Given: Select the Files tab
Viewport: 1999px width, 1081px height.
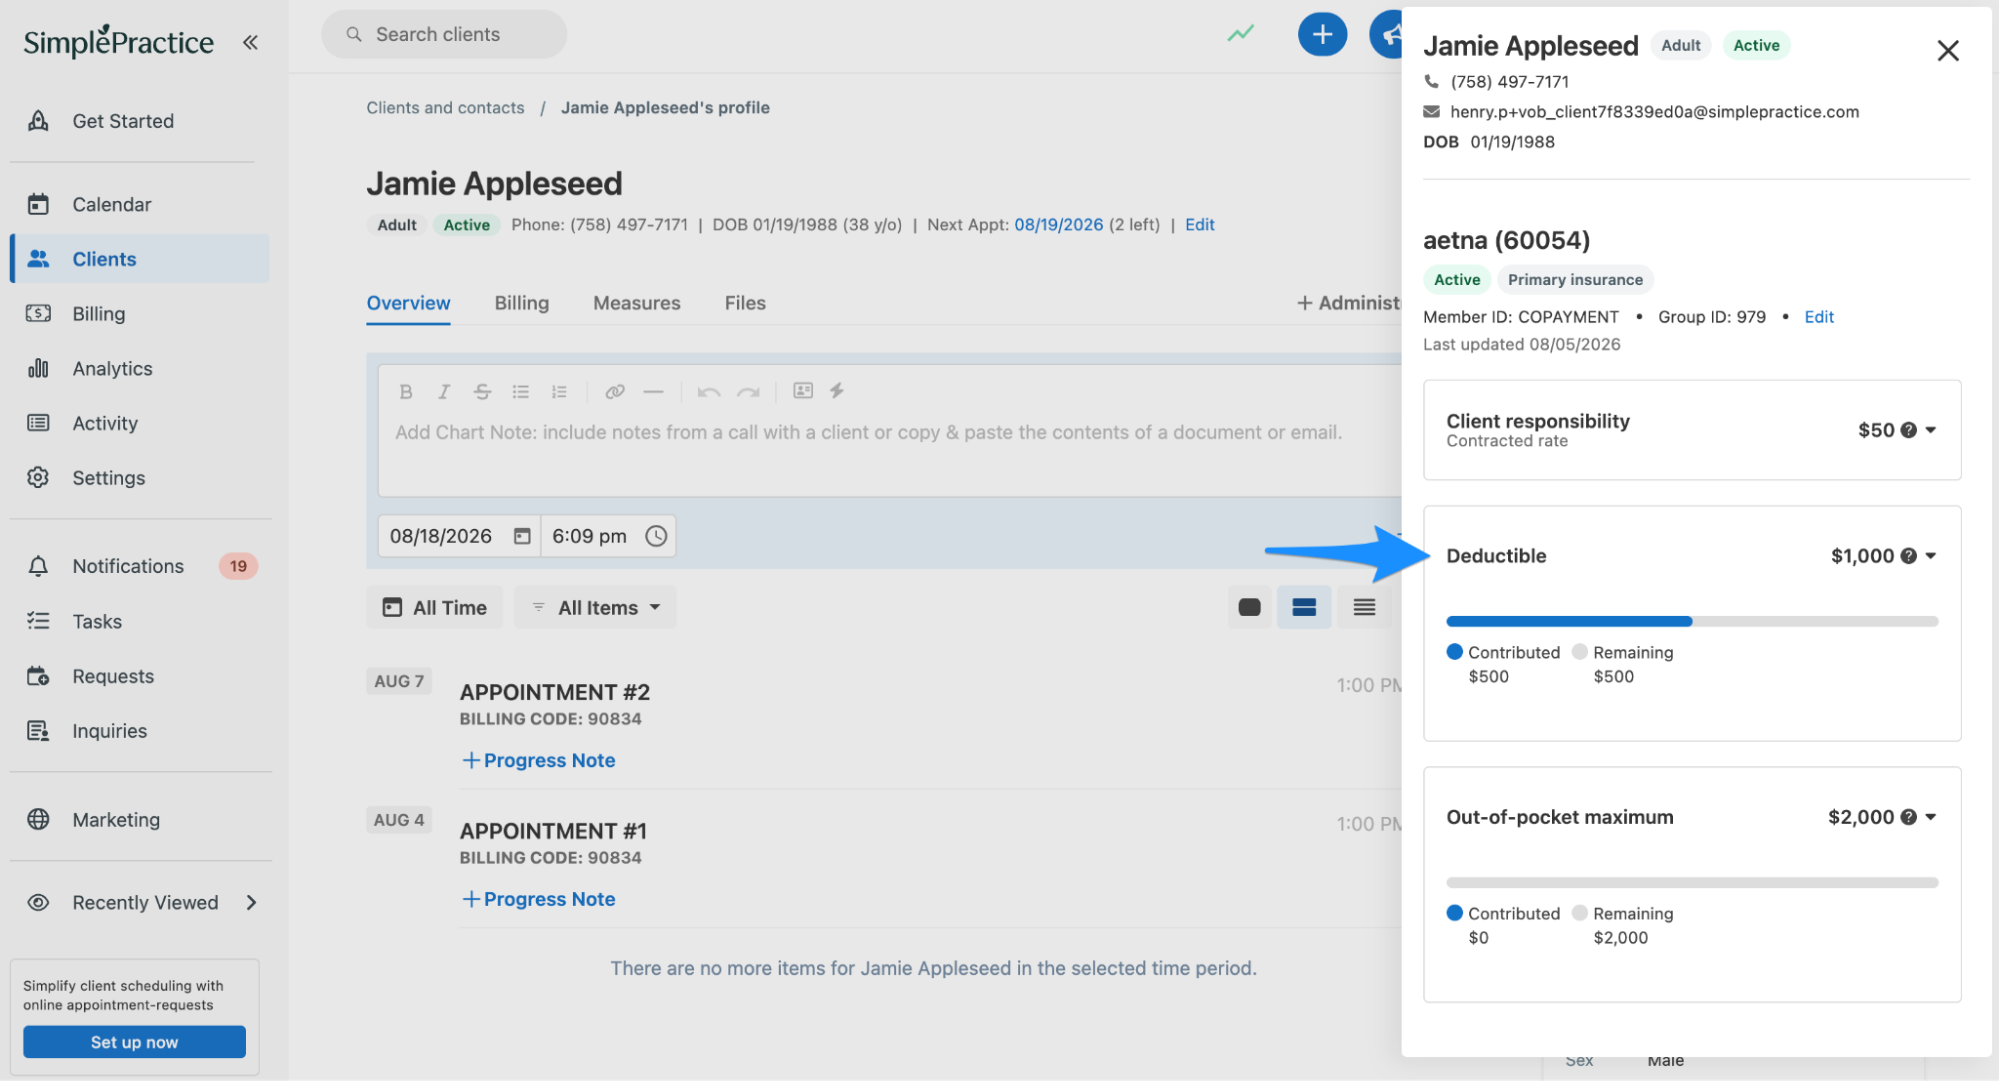Looking at the screenshot, I should coord(745,303).
